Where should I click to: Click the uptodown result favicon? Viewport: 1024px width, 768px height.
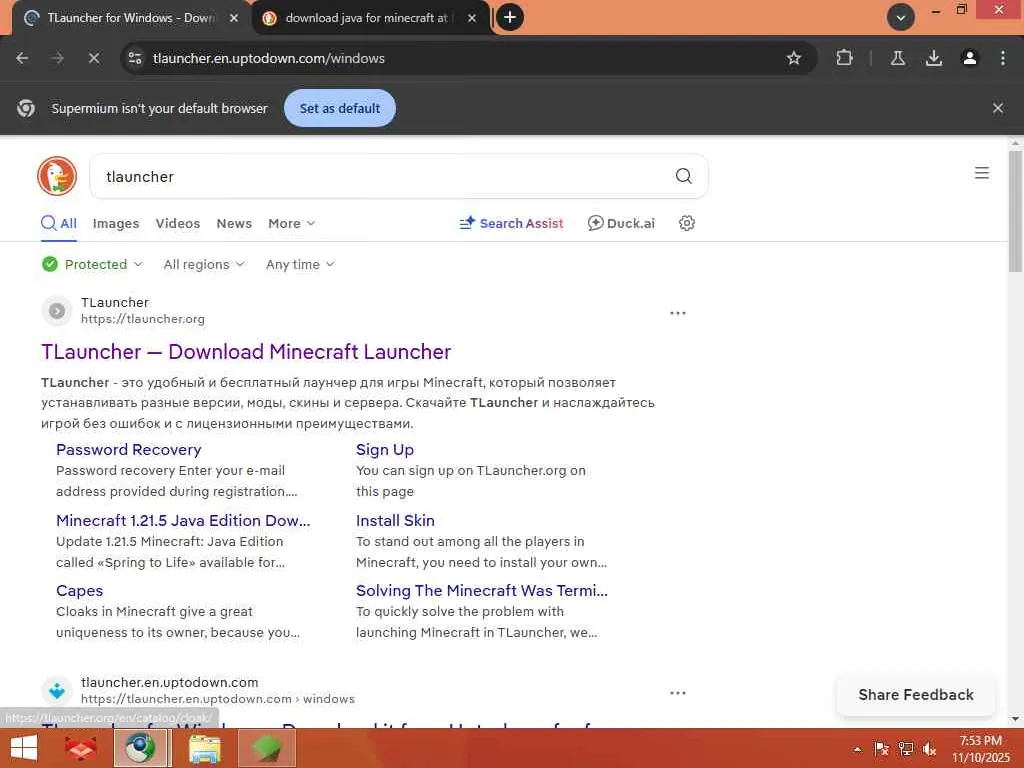click(x=57, y=691)
